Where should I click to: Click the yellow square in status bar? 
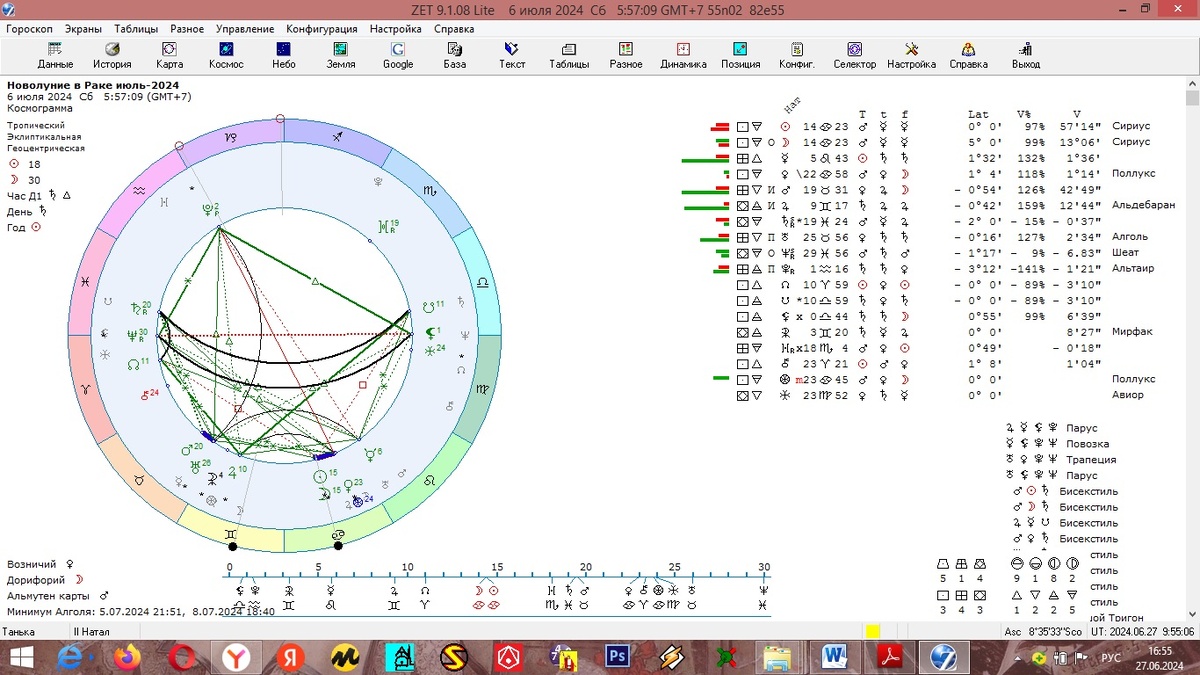[x=873, y=632]
